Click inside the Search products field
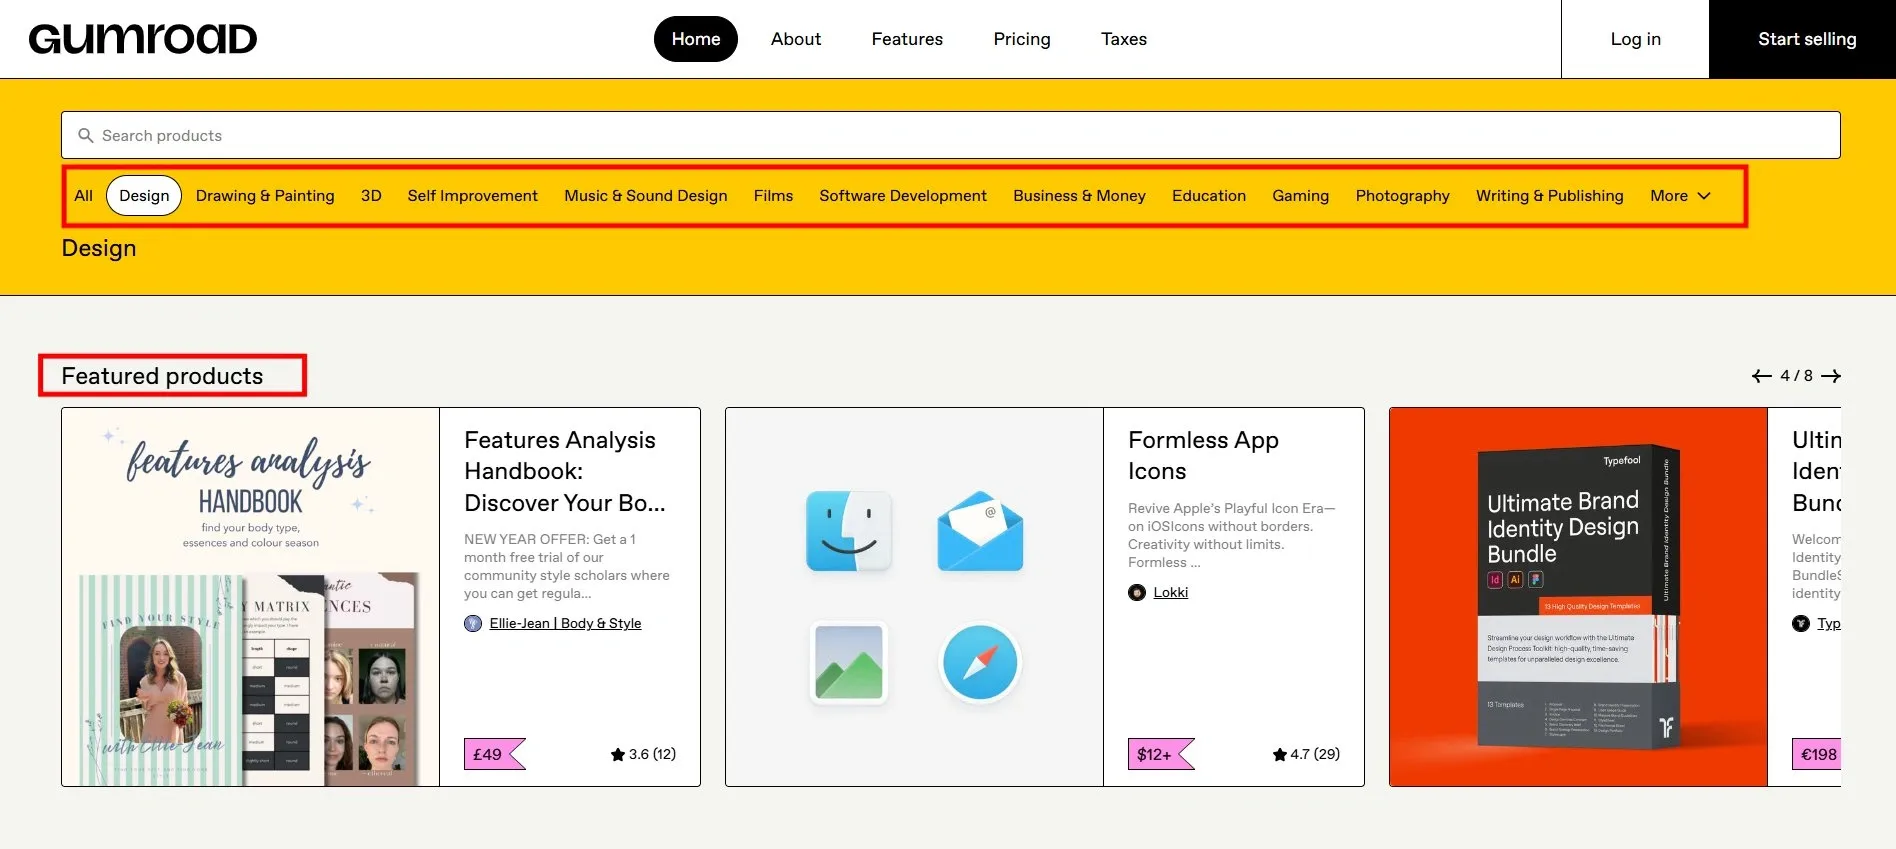Image resolution: width=1896 pixels, height=849 pixels. click(950, 136)
